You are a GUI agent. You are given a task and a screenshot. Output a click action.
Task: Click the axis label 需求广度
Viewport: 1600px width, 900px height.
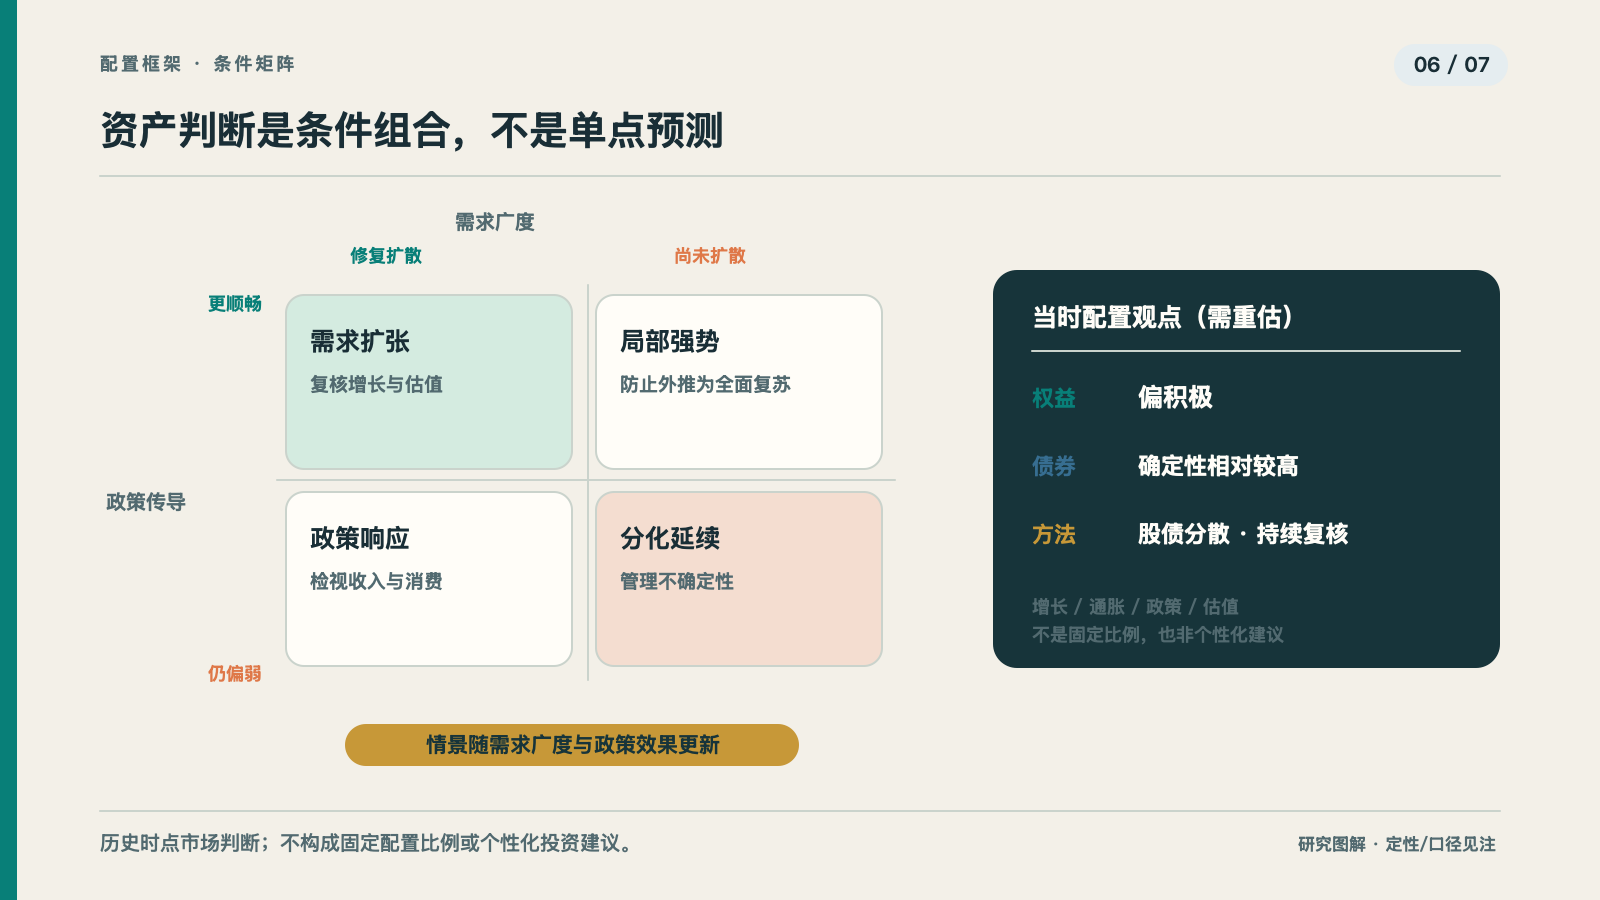click(495, 222)
